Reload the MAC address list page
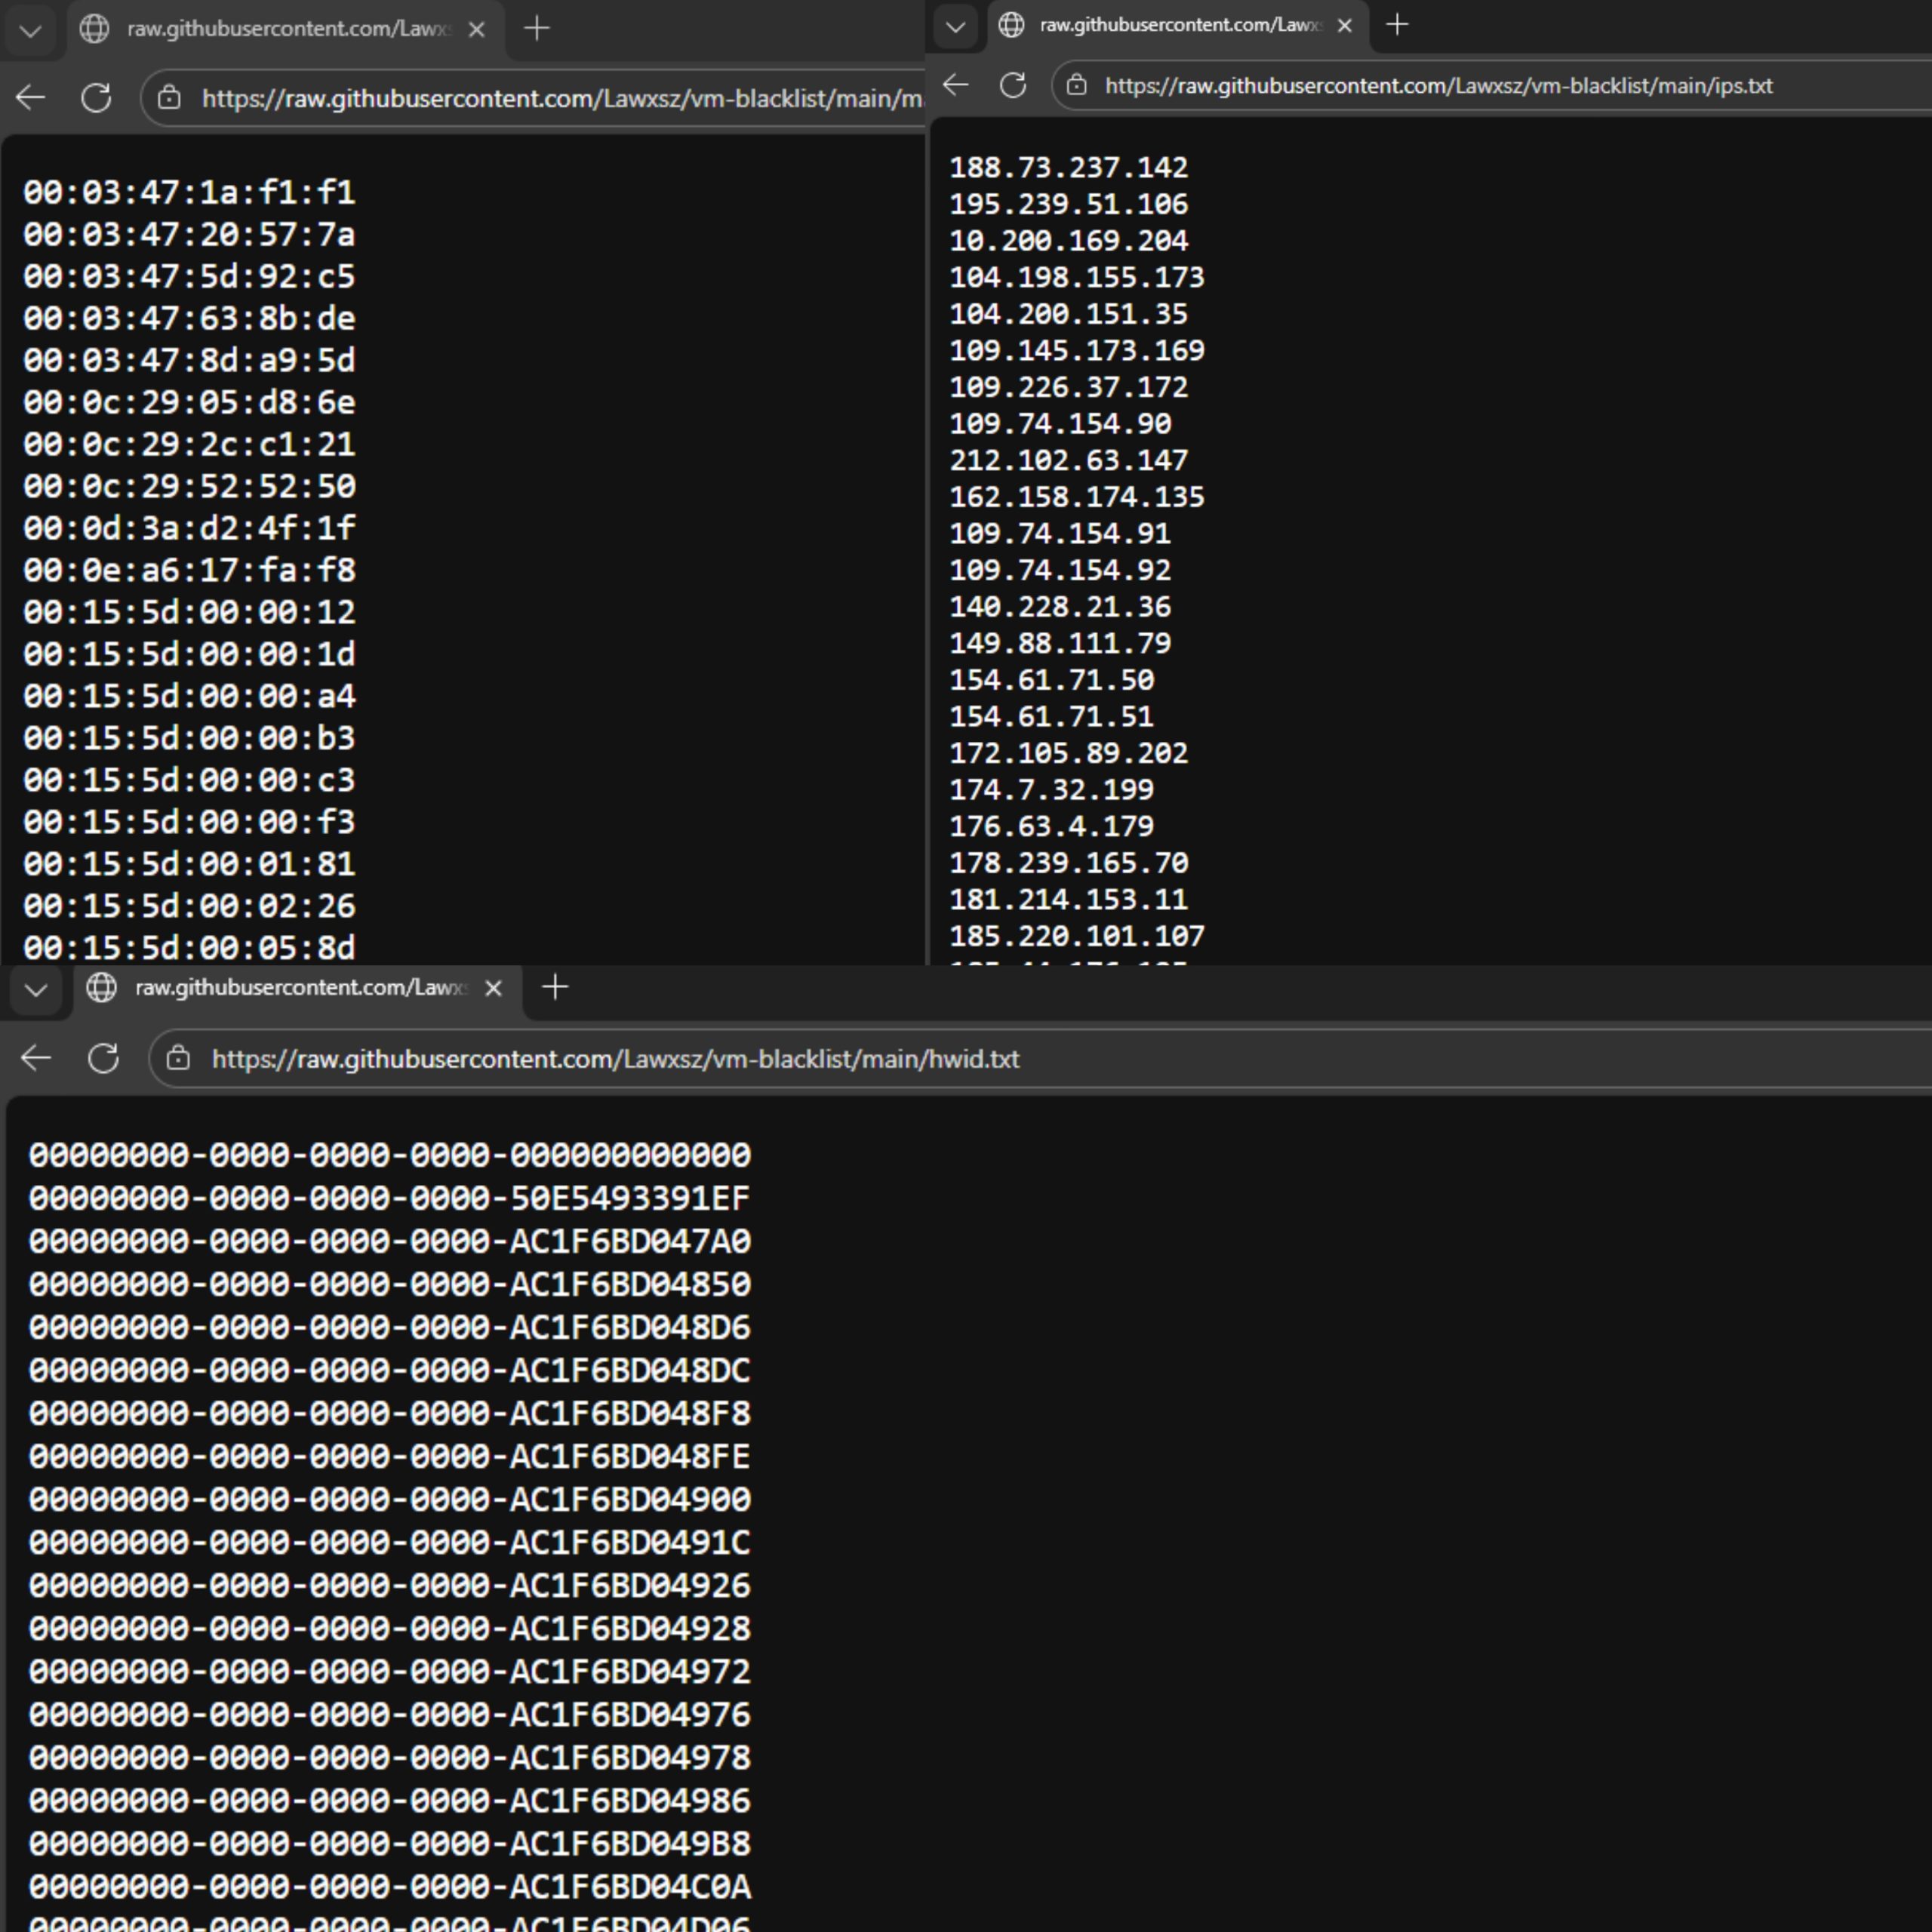 [96, 98]
